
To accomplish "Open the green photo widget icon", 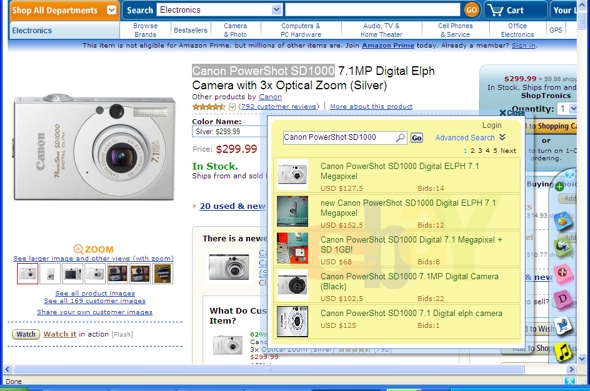I will [x=563, y=247].
